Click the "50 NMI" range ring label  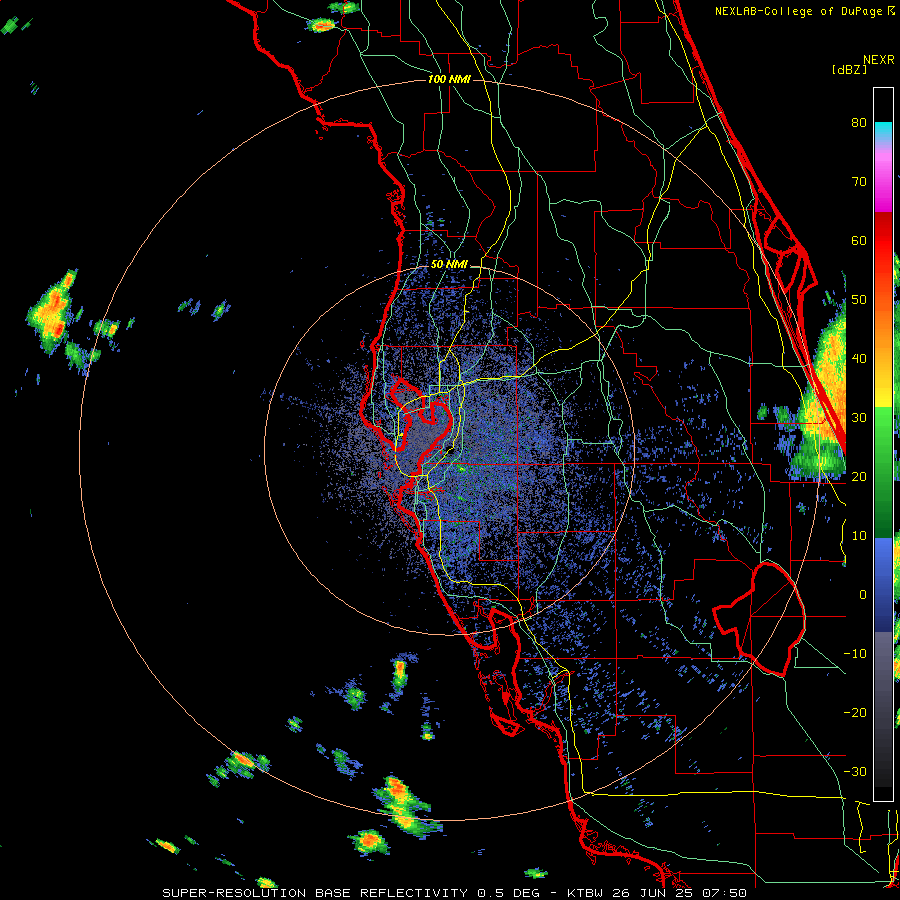[449, 265]
